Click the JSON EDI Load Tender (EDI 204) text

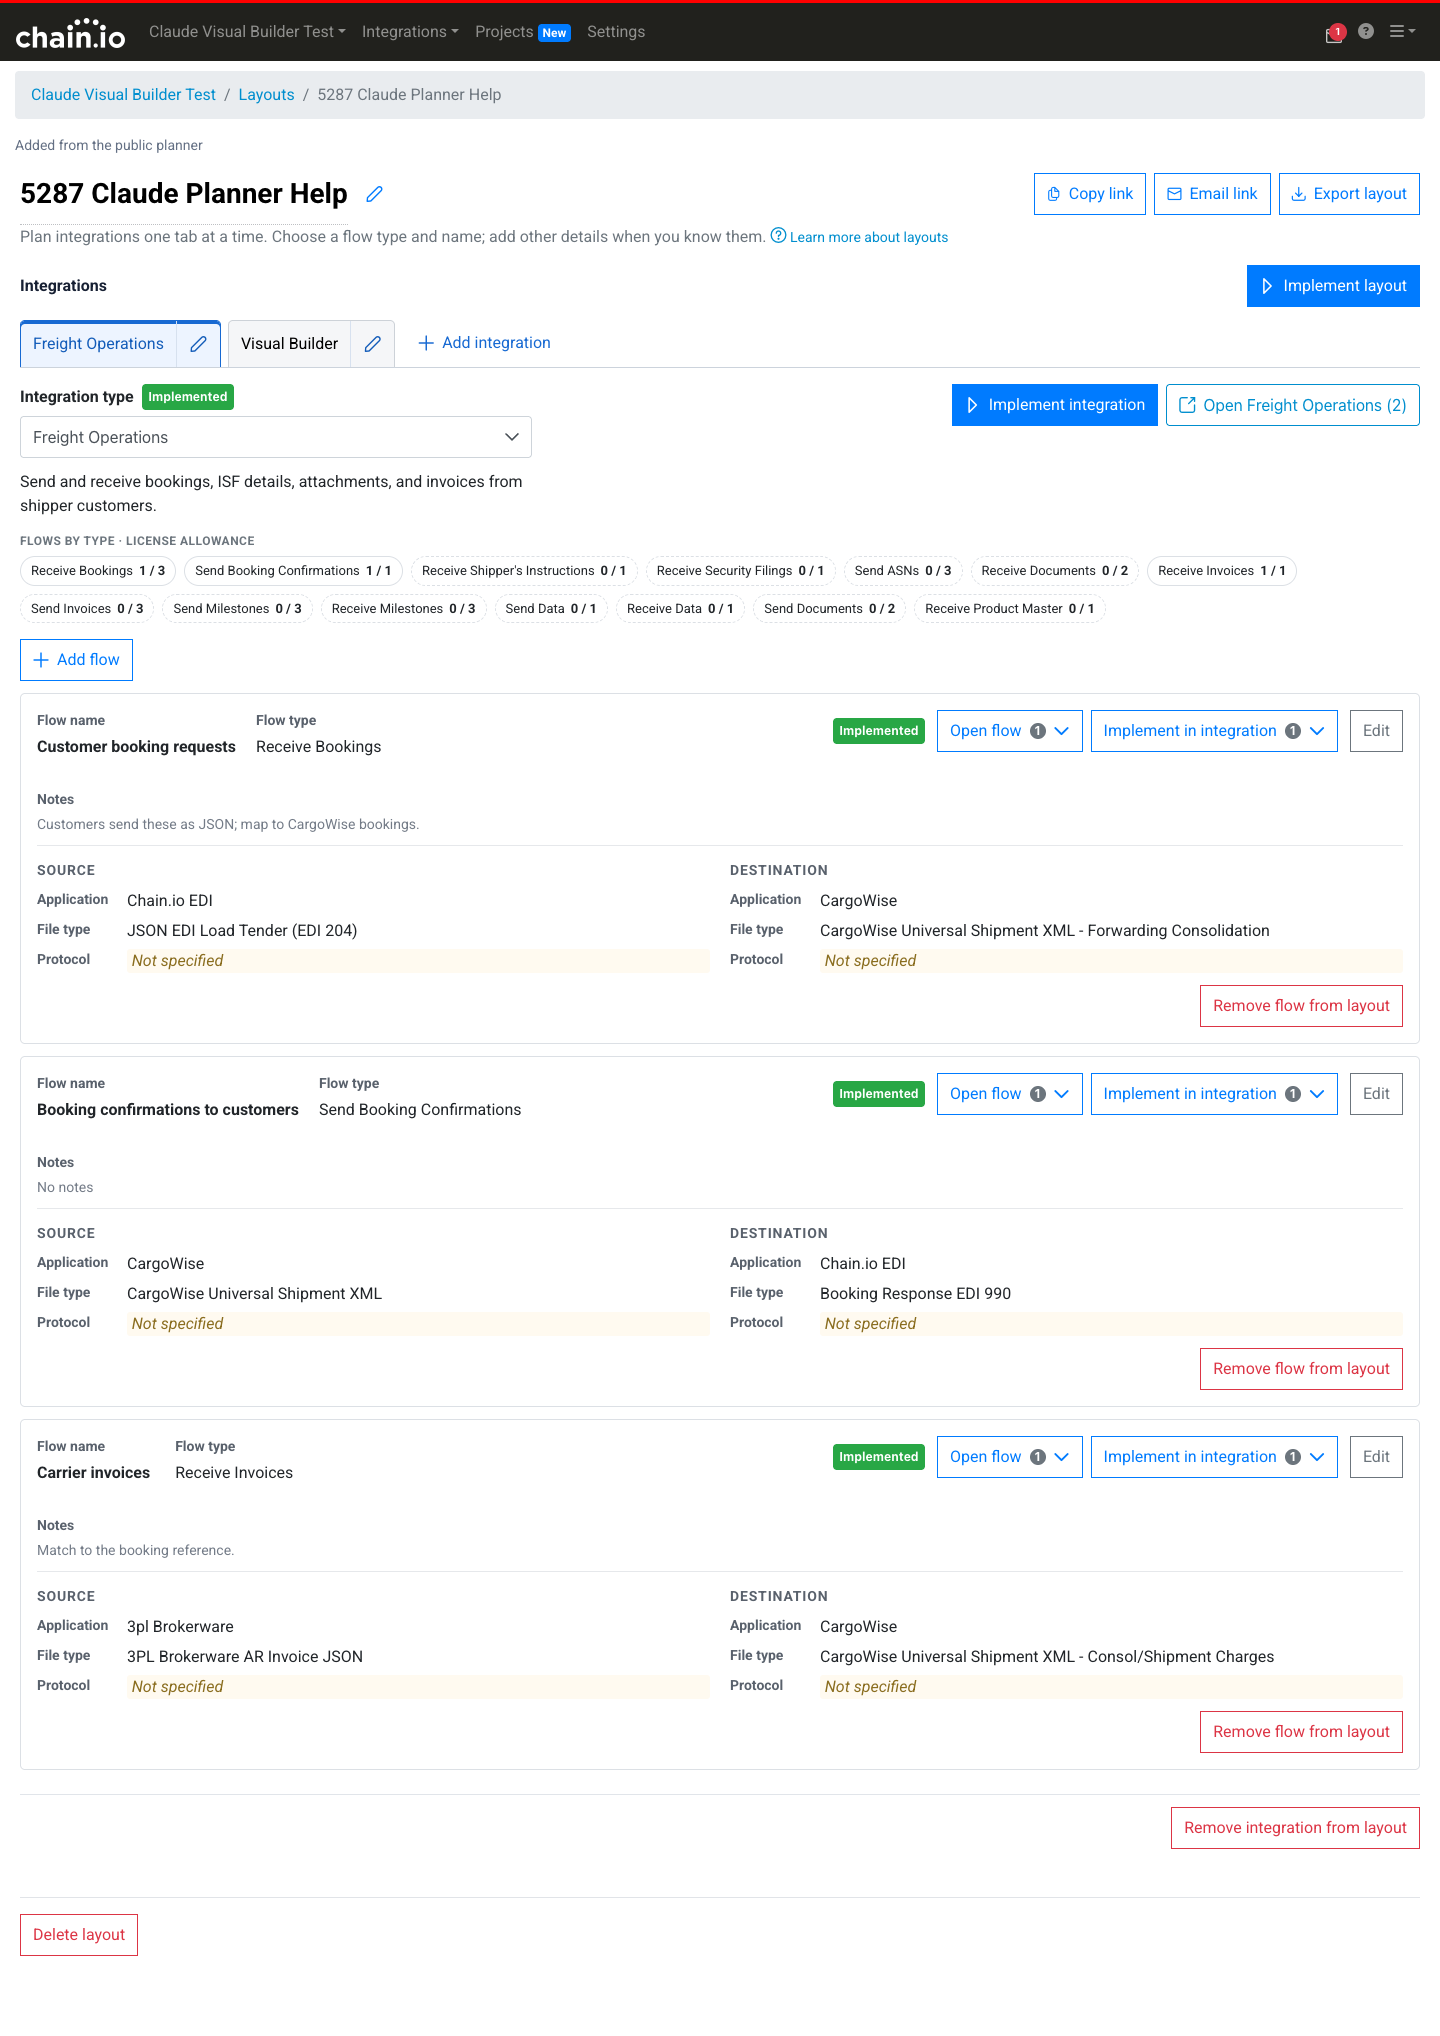tap(242, 931)
